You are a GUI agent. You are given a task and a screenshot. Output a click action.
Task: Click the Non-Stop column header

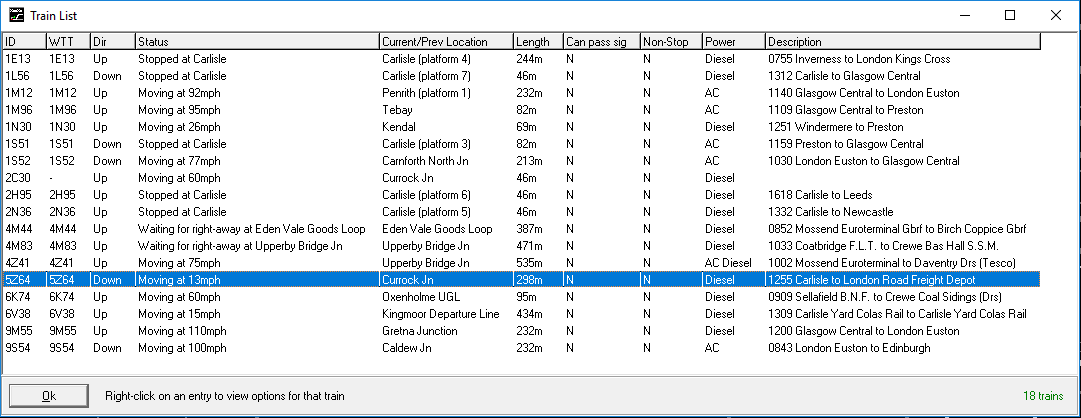click(x=671, y=42)
